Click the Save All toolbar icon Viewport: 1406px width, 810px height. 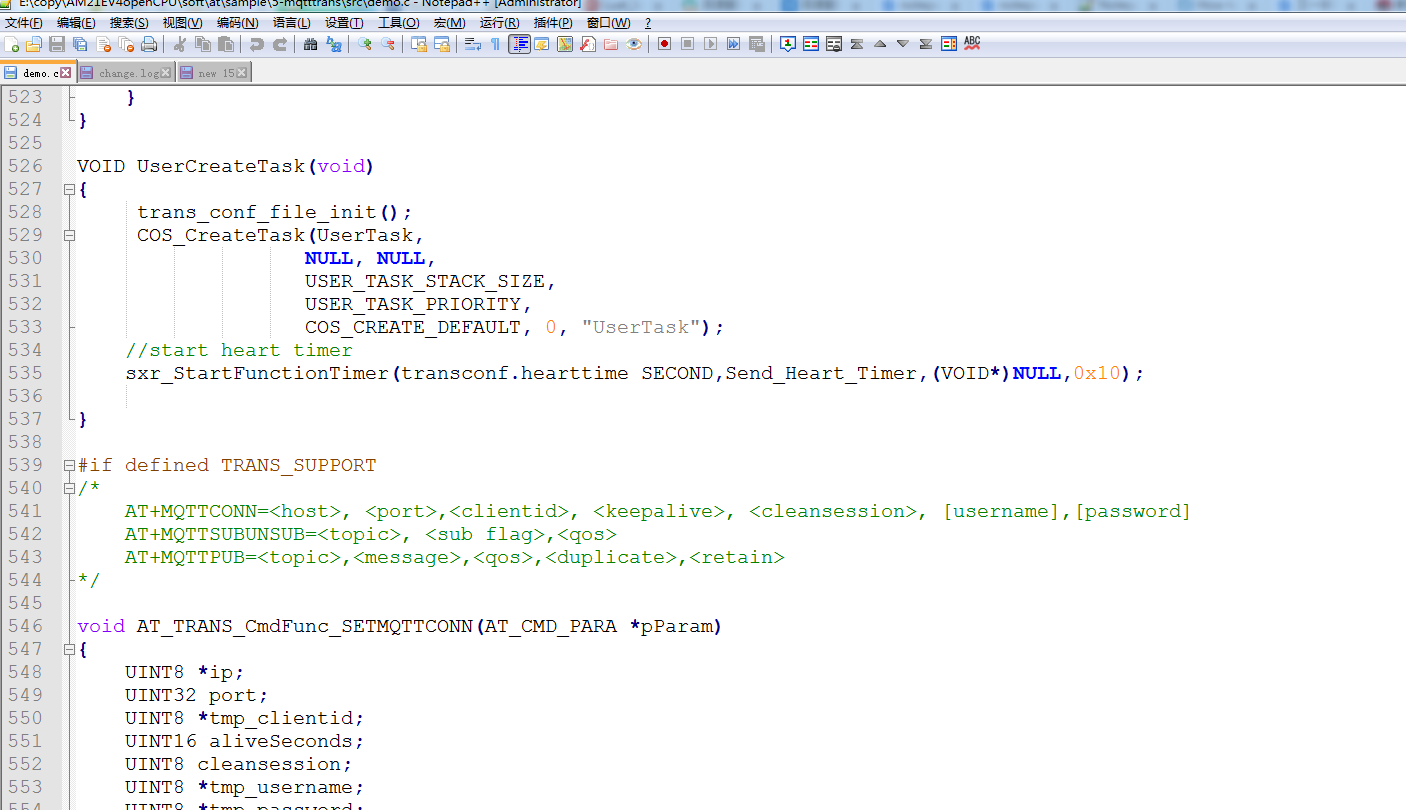click(80, 44)
